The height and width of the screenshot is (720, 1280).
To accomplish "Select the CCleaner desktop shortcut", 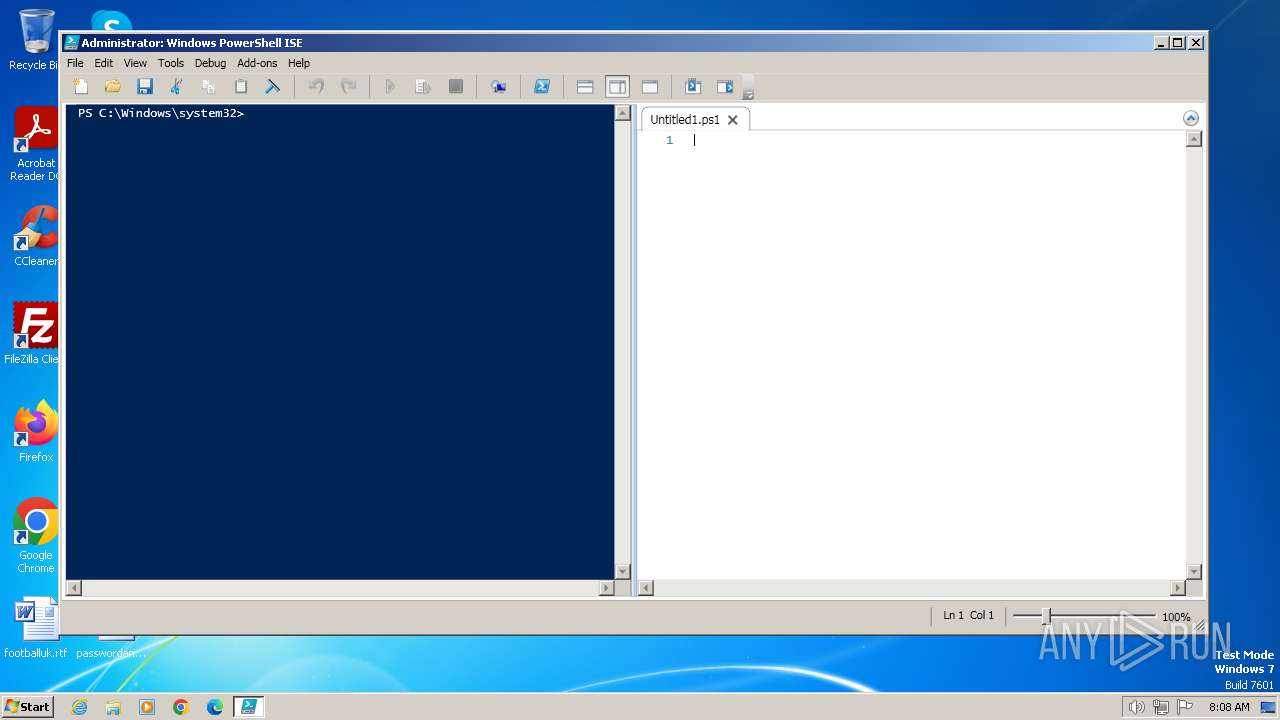I will (34, 237).
